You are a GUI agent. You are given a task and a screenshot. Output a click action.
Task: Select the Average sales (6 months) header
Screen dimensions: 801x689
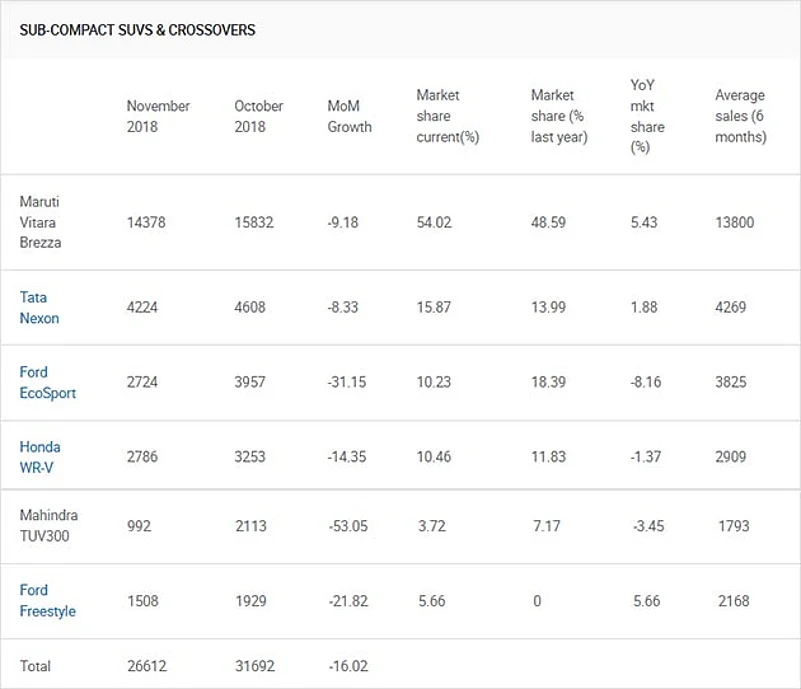tap(740, 116)
